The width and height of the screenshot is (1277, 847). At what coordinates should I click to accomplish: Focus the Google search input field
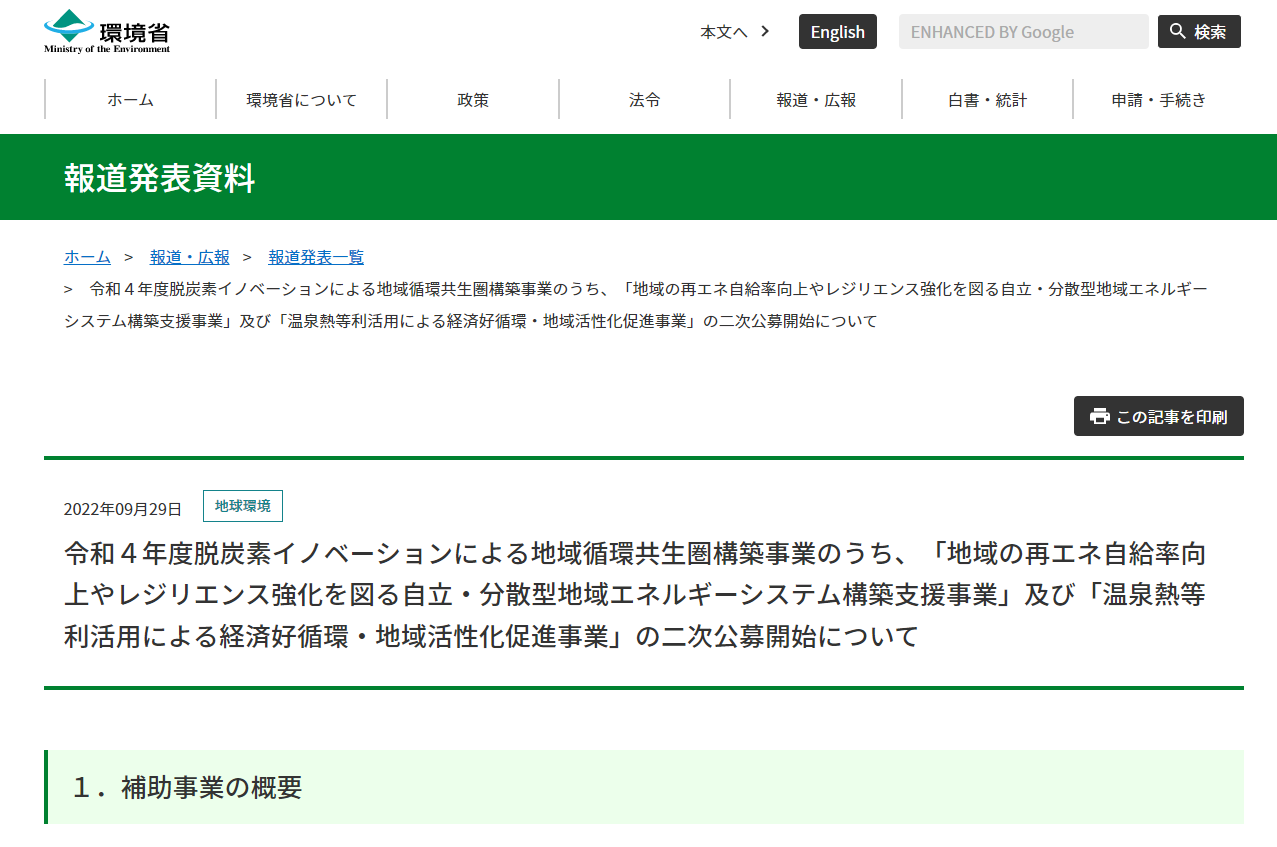pos(1022,32)
